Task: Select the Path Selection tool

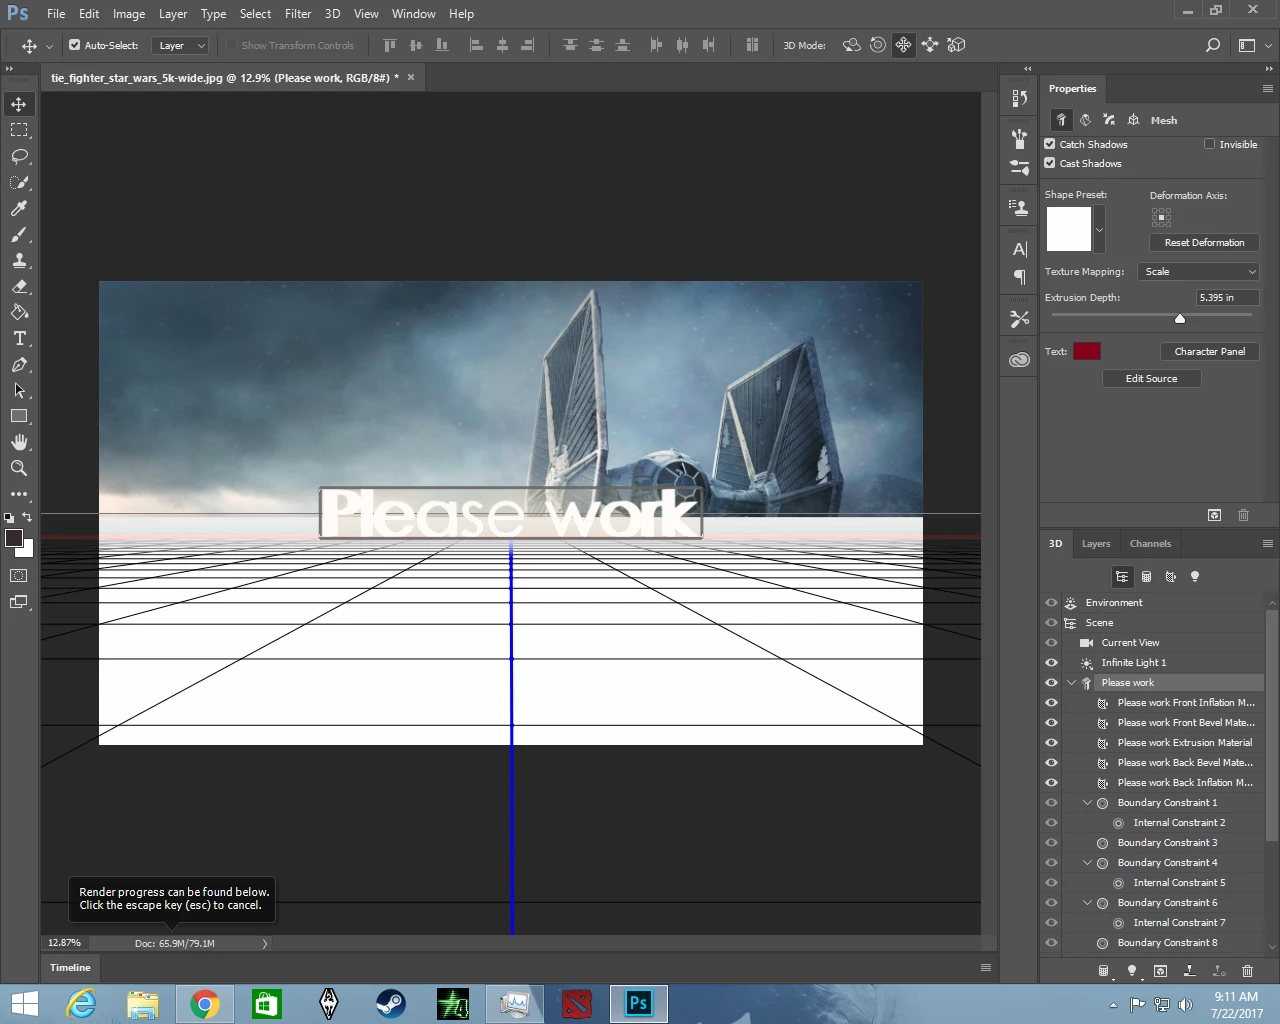Action: (x=19, y=390)
